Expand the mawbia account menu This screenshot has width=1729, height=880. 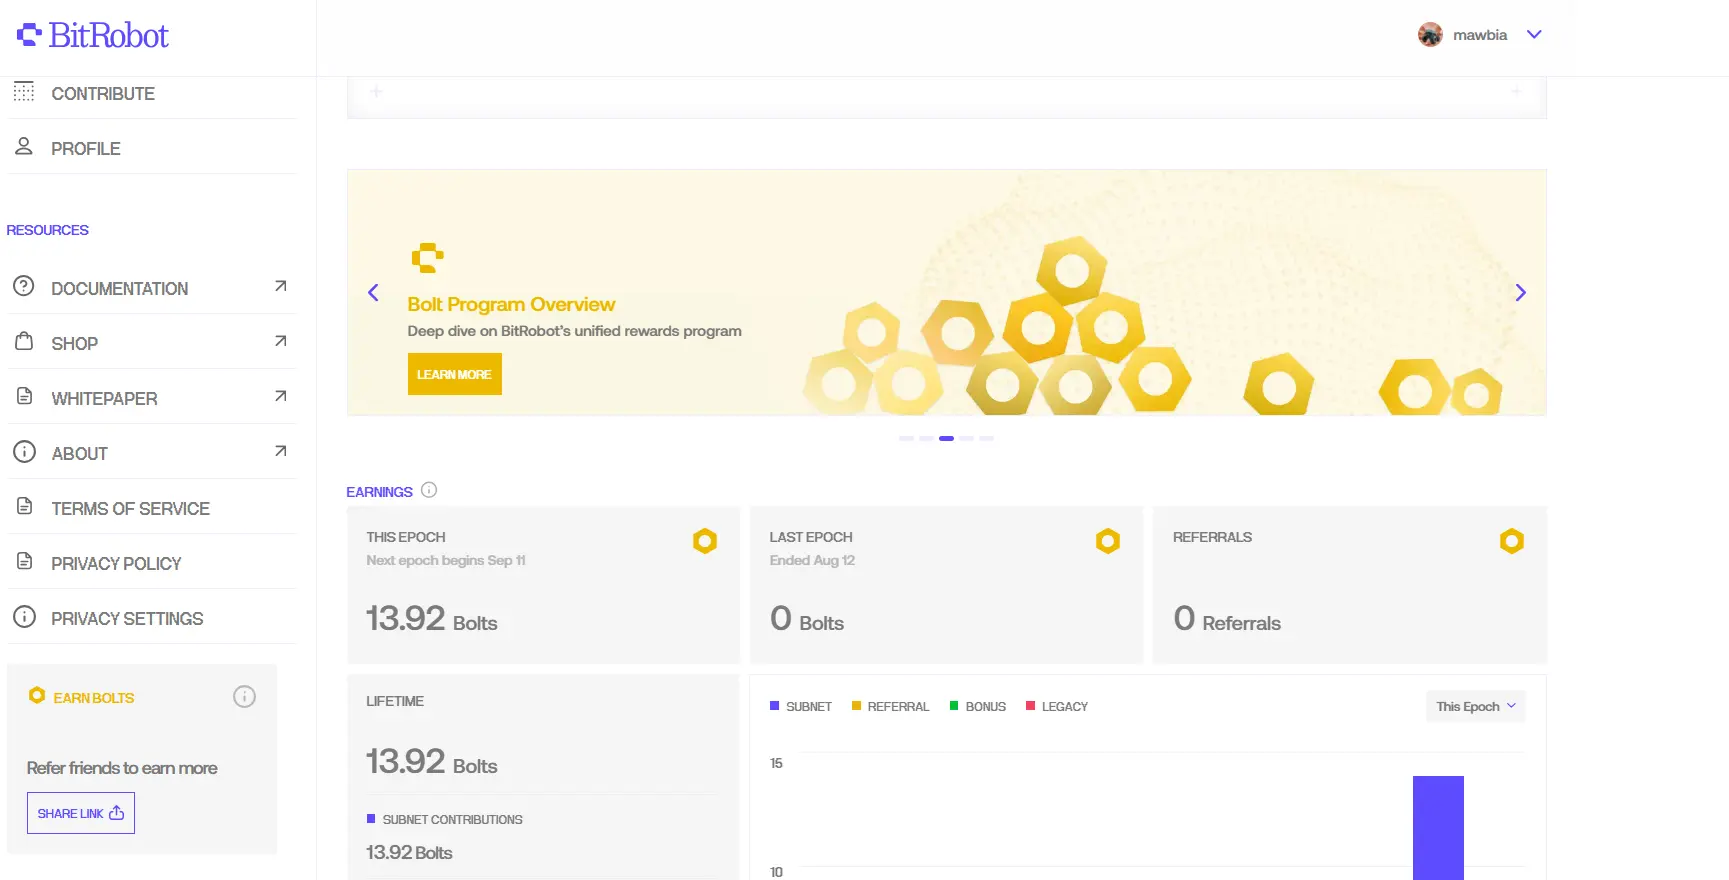(1534, 35)
